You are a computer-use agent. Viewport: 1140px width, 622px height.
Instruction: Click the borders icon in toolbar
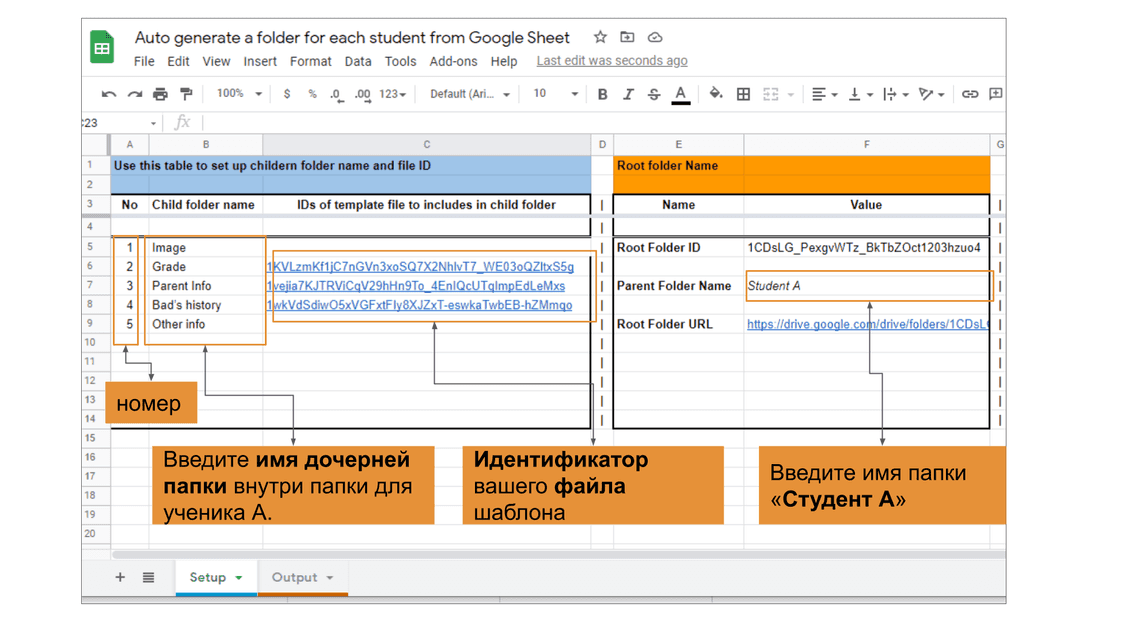(x=743, y=94)
